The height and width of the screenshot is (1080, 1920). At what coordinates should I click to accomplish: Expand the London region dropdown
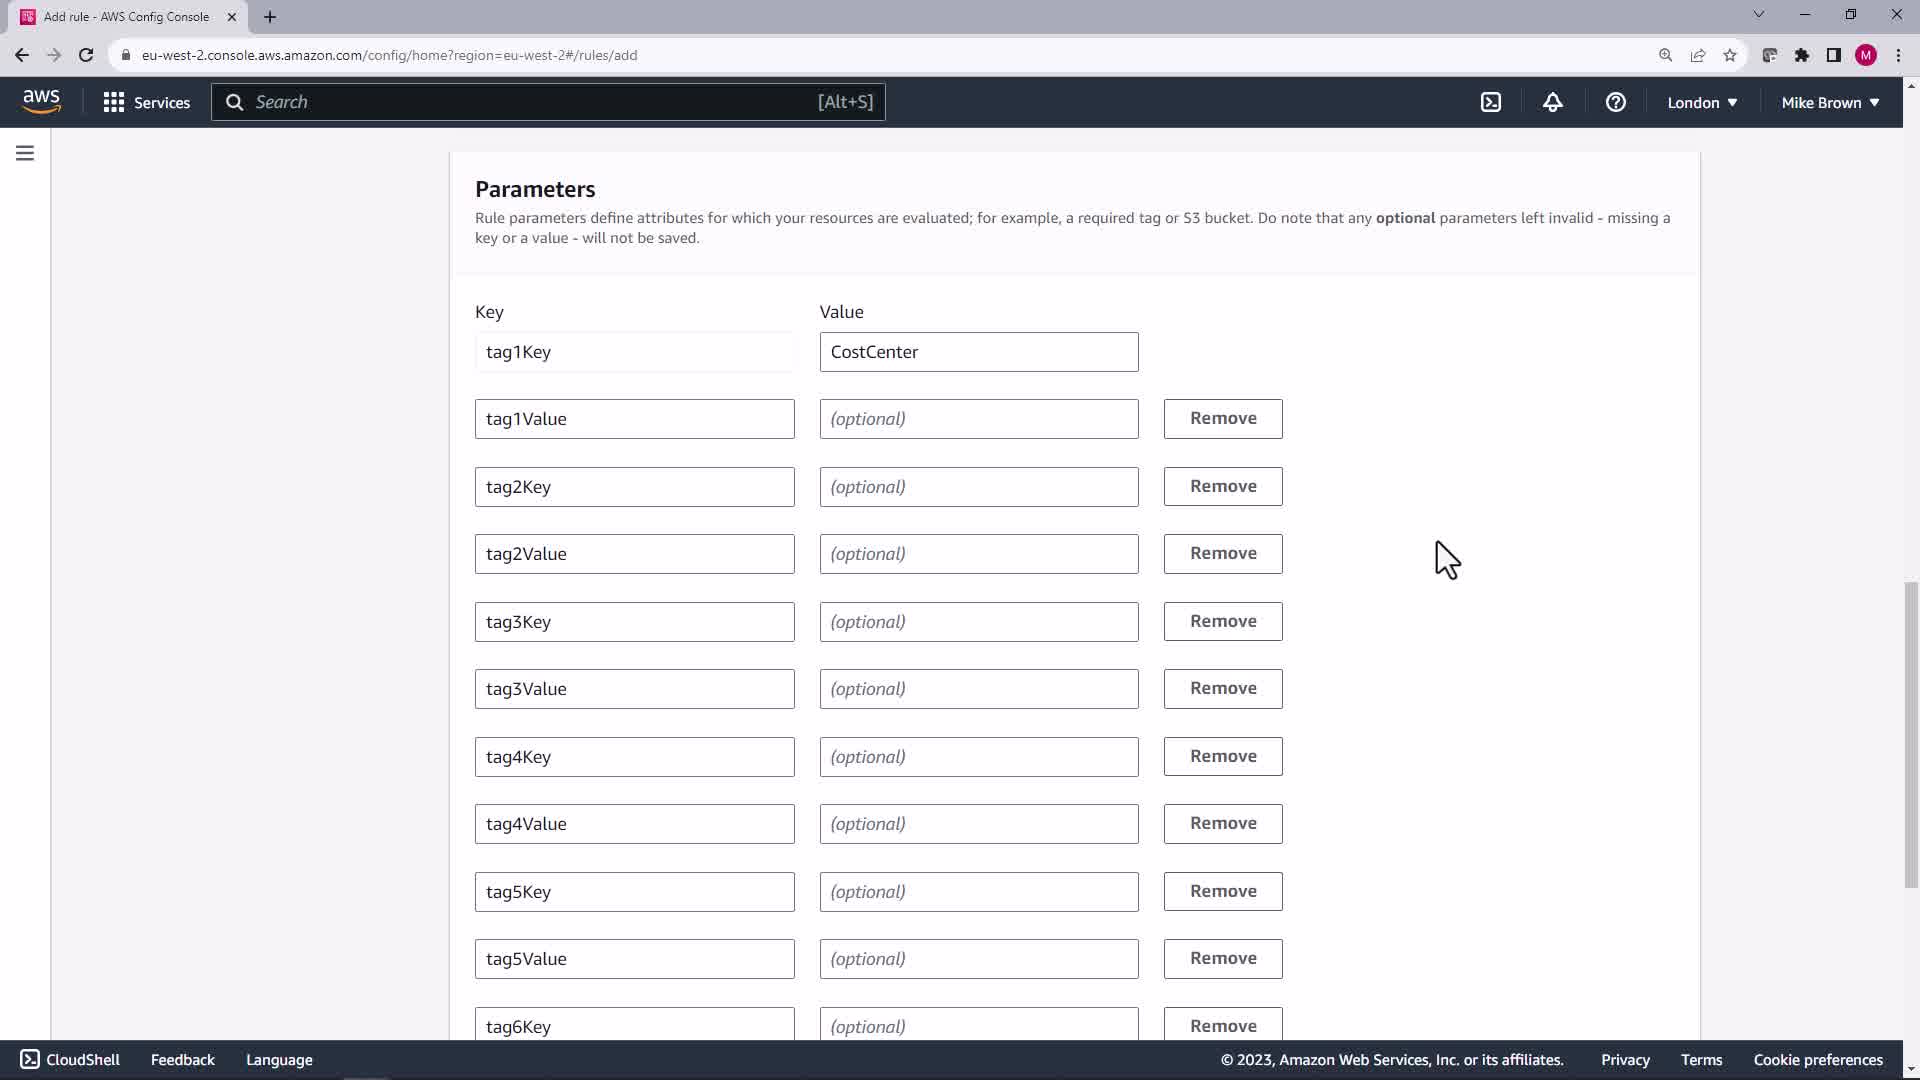coord(1702,102)
